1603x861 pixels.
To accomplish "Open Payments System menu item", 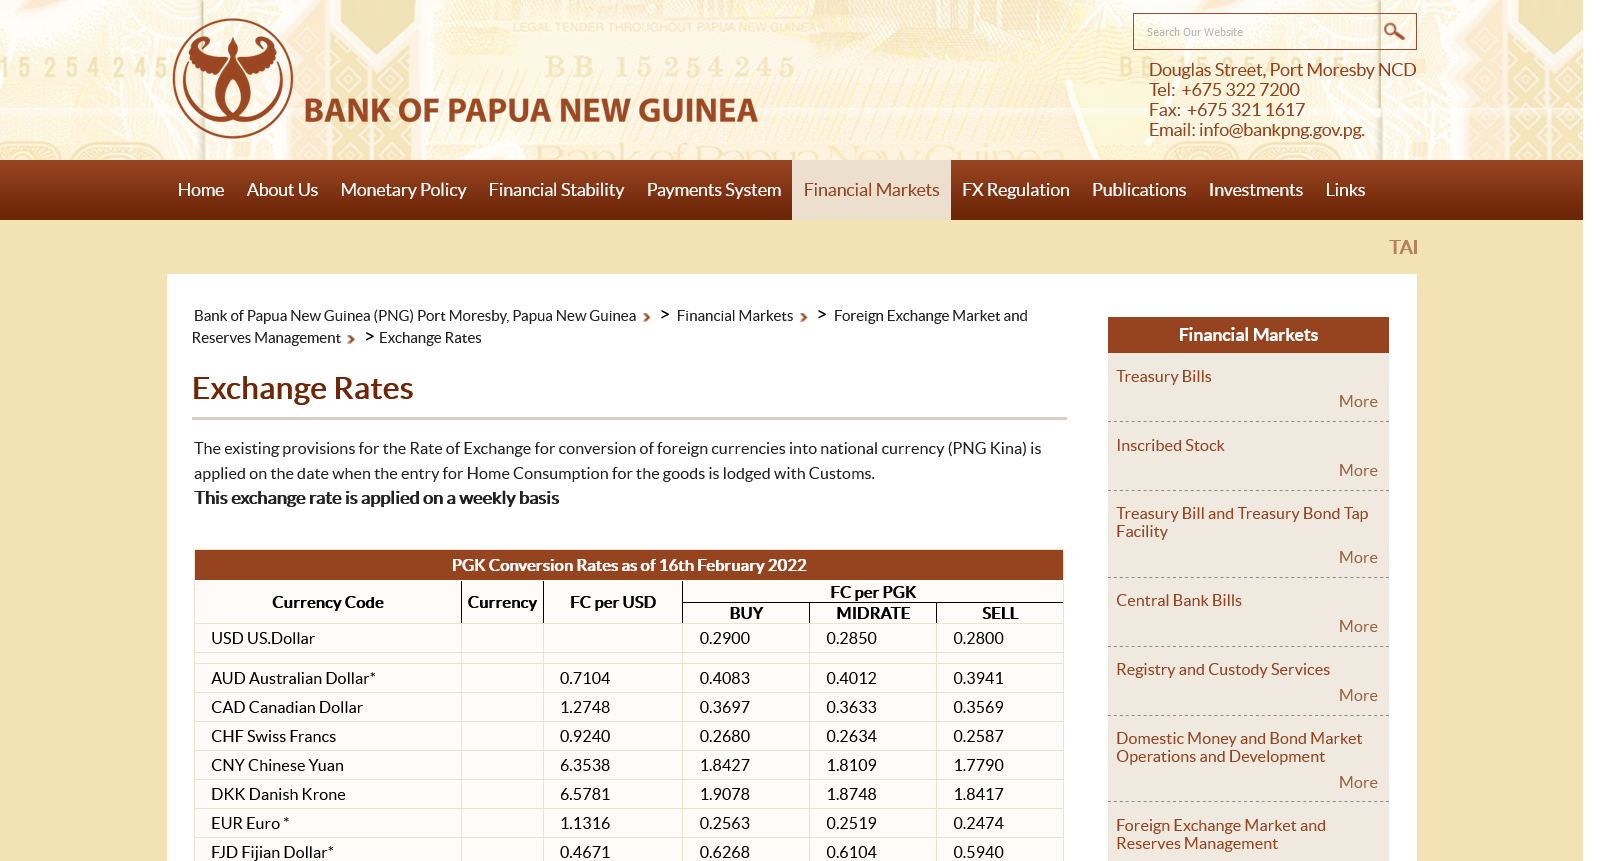I will (713, 190).
